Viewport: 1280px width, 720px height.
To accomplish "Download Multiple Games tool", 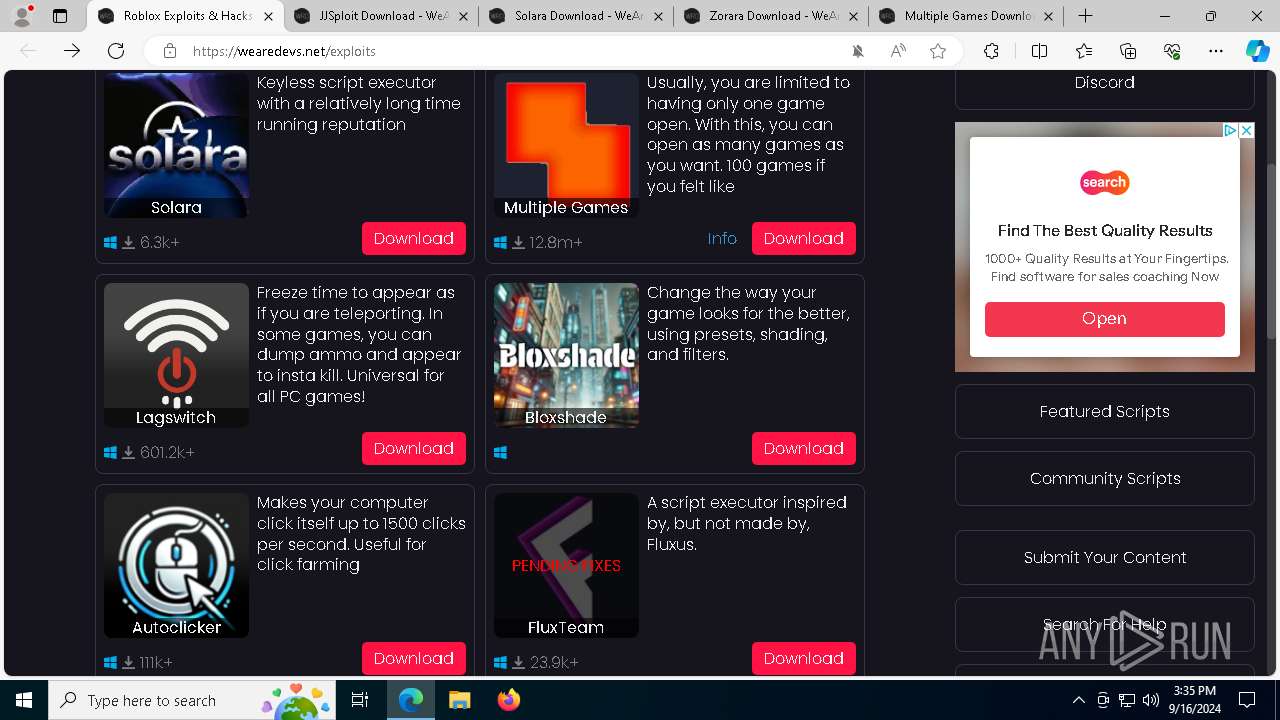I will (804, 239).
